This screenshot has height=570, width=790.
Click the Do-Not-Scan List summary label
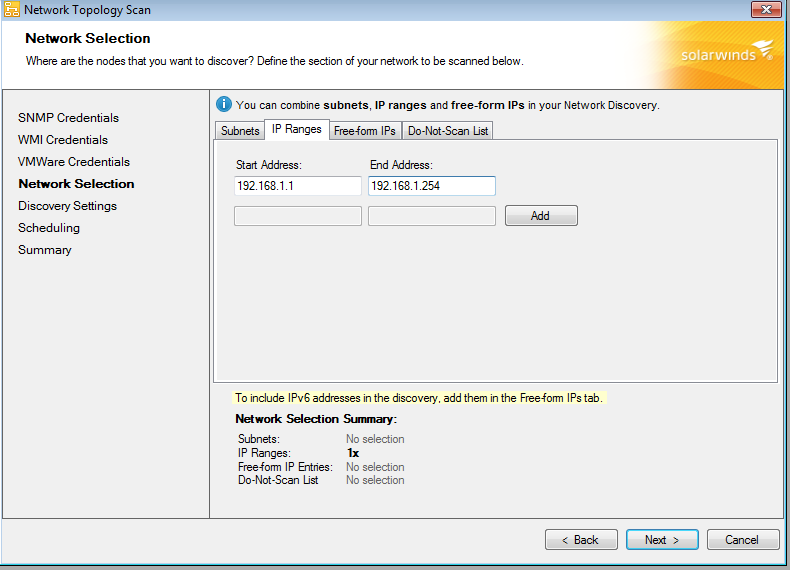[278, 480]
